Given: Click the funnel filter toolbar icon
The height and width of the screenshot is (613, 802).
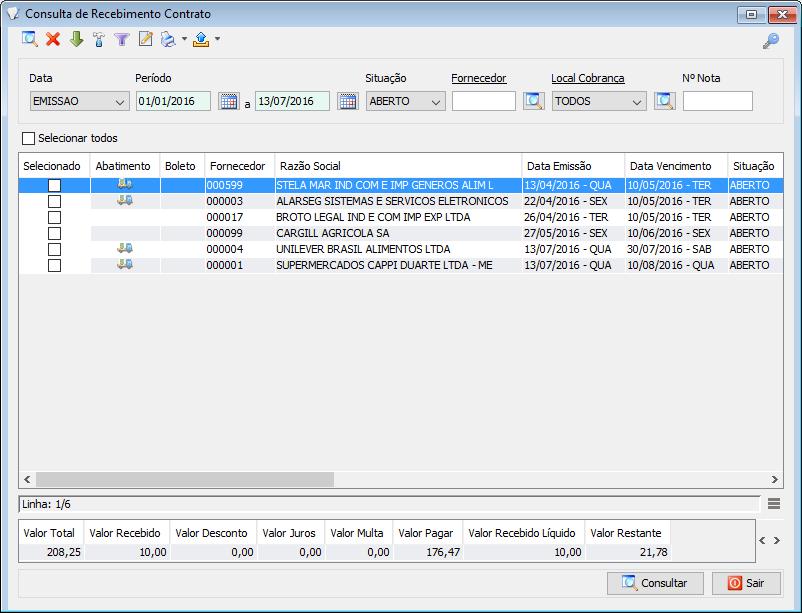Looking at the screenshot, I should [x=122, y=39].
